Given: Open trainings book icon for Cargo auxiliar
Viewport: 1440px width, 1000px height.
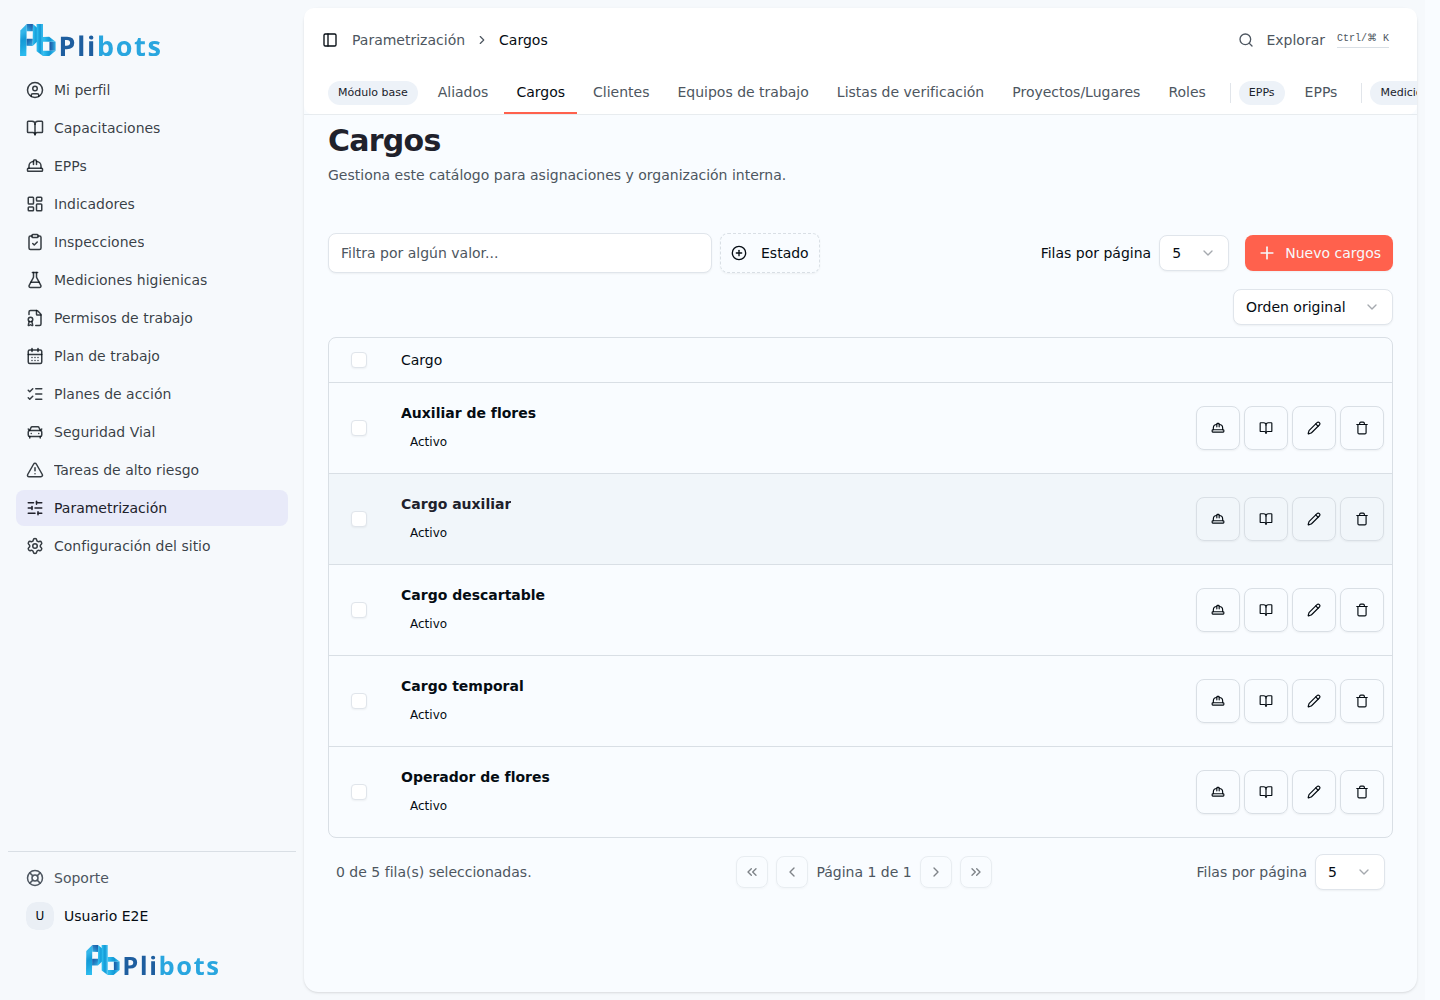Looking at the screenshot, I should 1266,519.
